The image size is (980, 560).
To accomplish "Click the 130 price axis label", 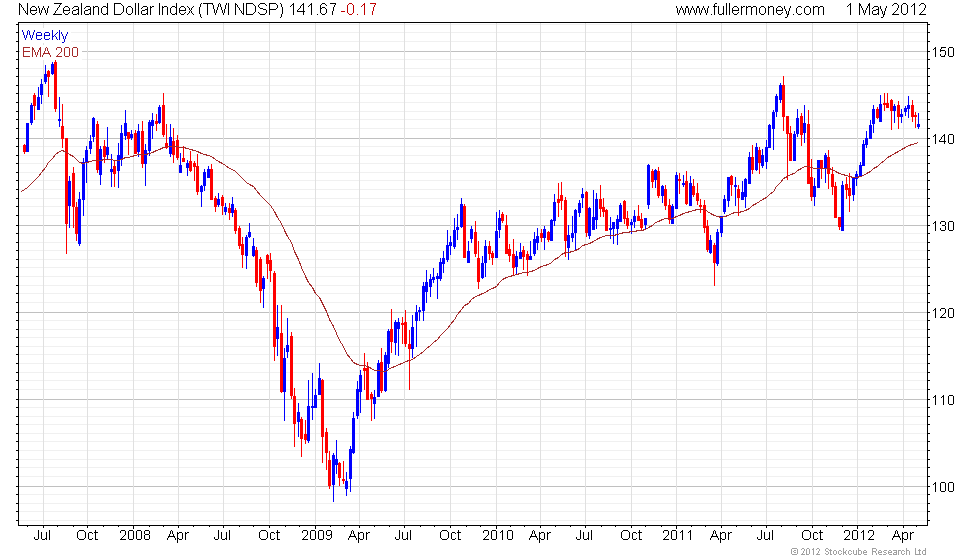I will click(942, 226).
